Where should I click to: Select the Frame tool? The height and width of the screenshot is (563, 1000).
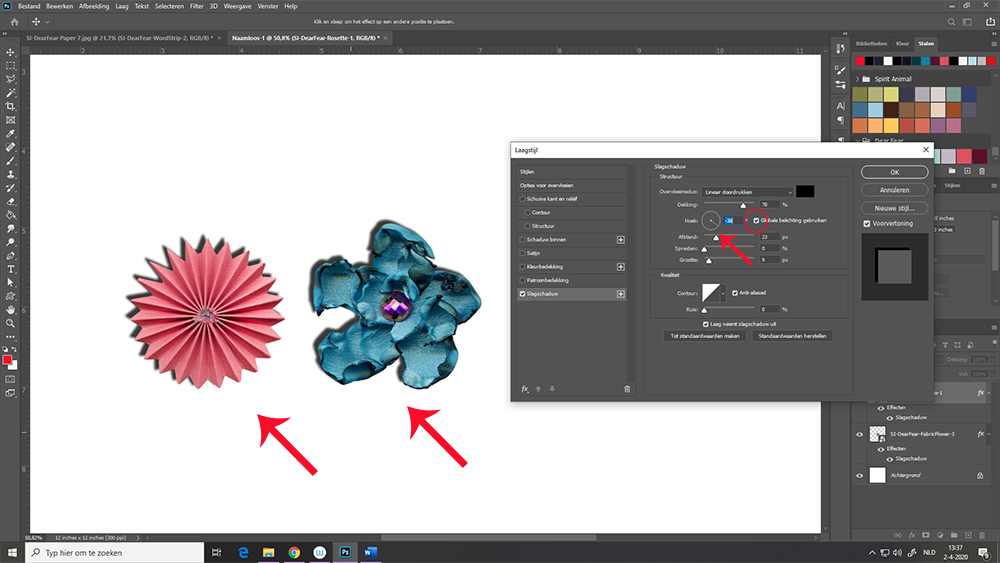pyautogui.click(x=10, y=120)
